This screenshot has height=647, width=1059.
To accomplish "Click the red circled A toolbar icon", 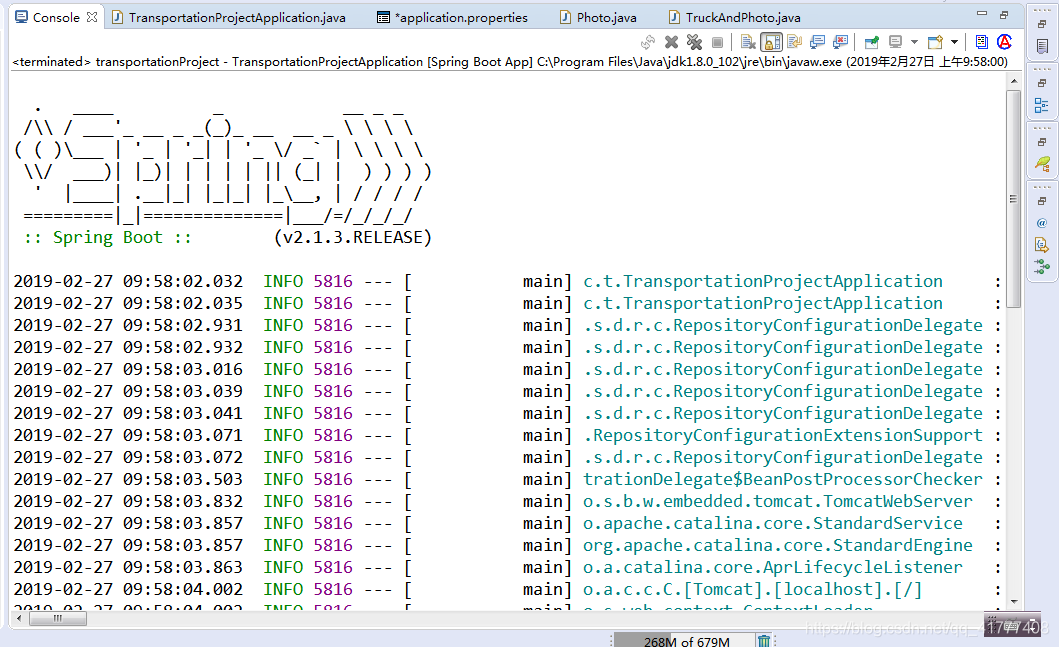I will point(1005,42).
